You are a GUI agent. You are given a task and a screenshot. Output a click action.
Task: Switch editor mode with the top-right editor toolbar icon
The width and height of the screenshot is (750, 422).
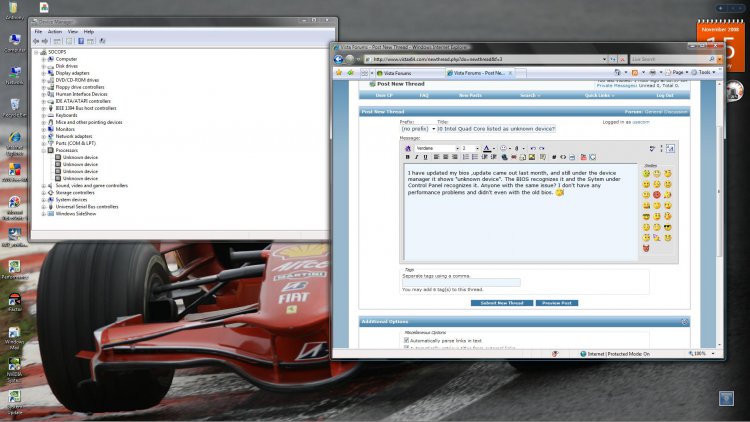pyautogui.click(x=670, y=148)
